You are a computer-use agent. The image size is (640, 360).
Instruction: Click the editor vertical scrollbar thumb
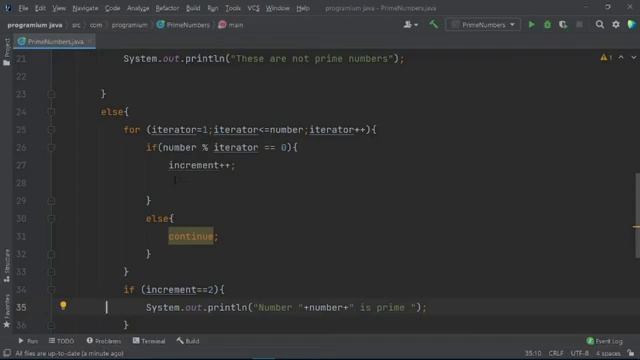pos(637,216)
